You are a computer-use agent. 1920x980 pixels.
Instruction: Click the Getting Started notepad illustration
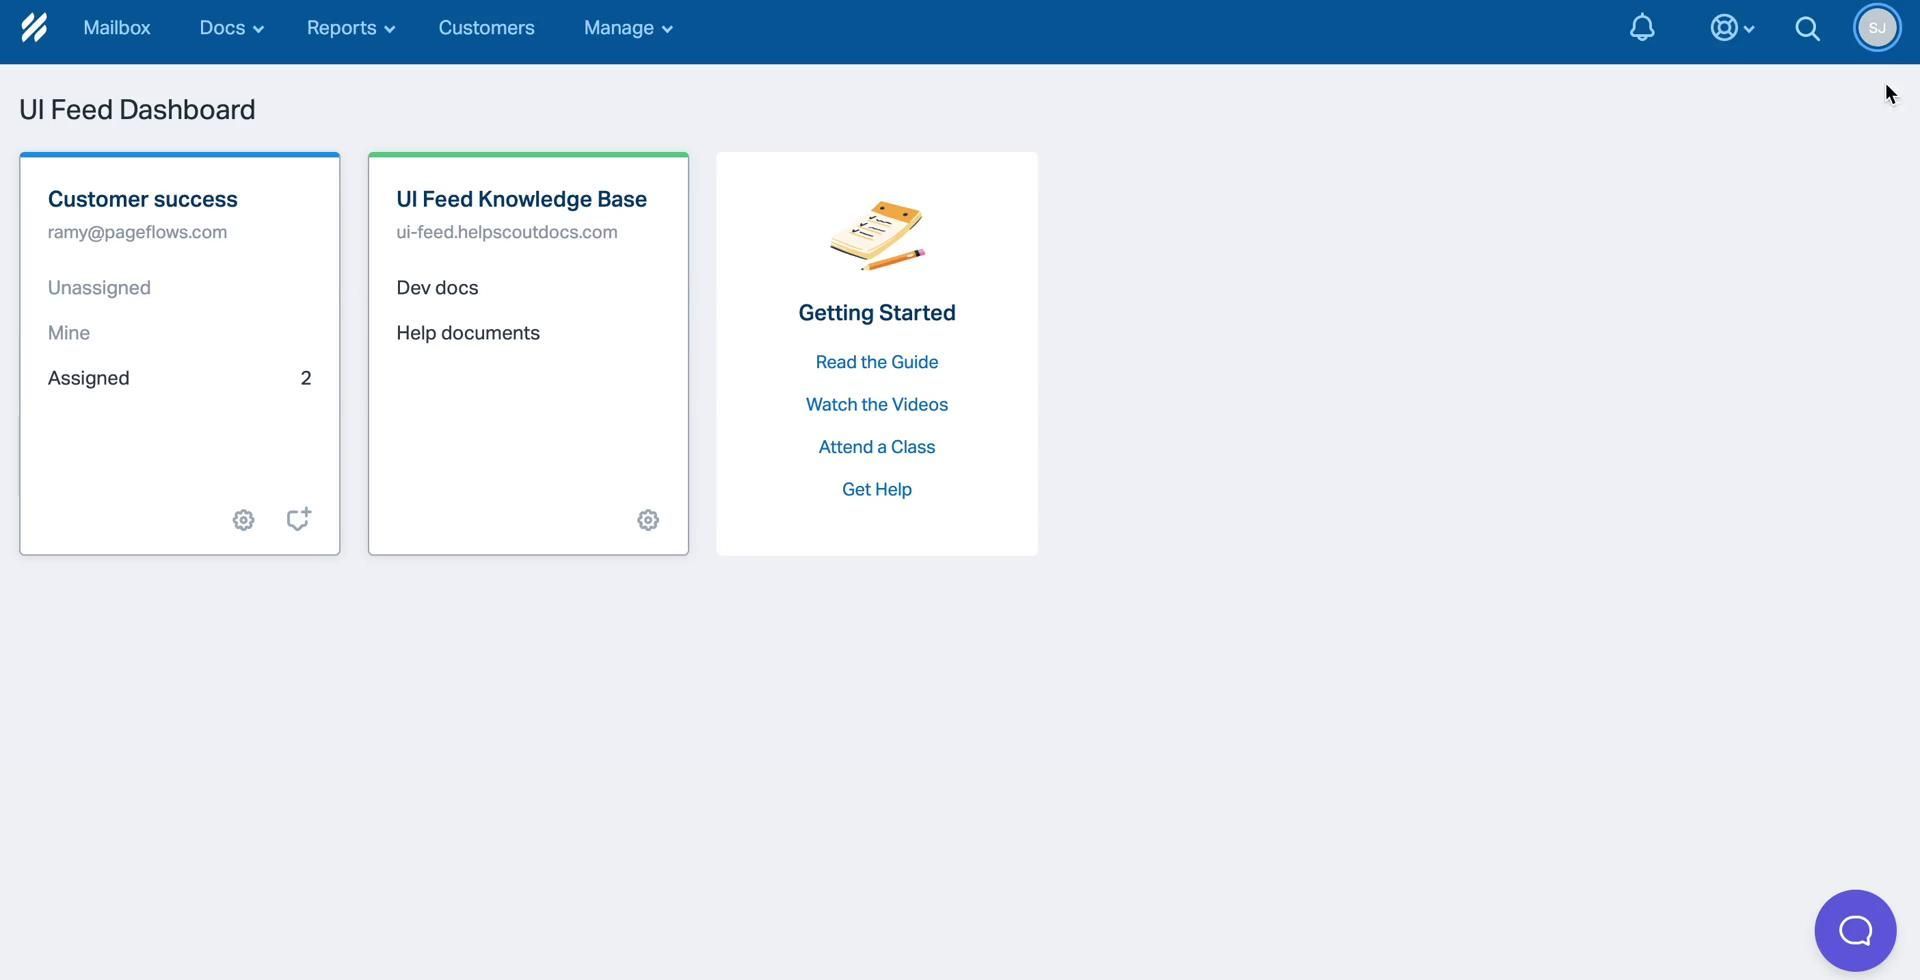877,236
